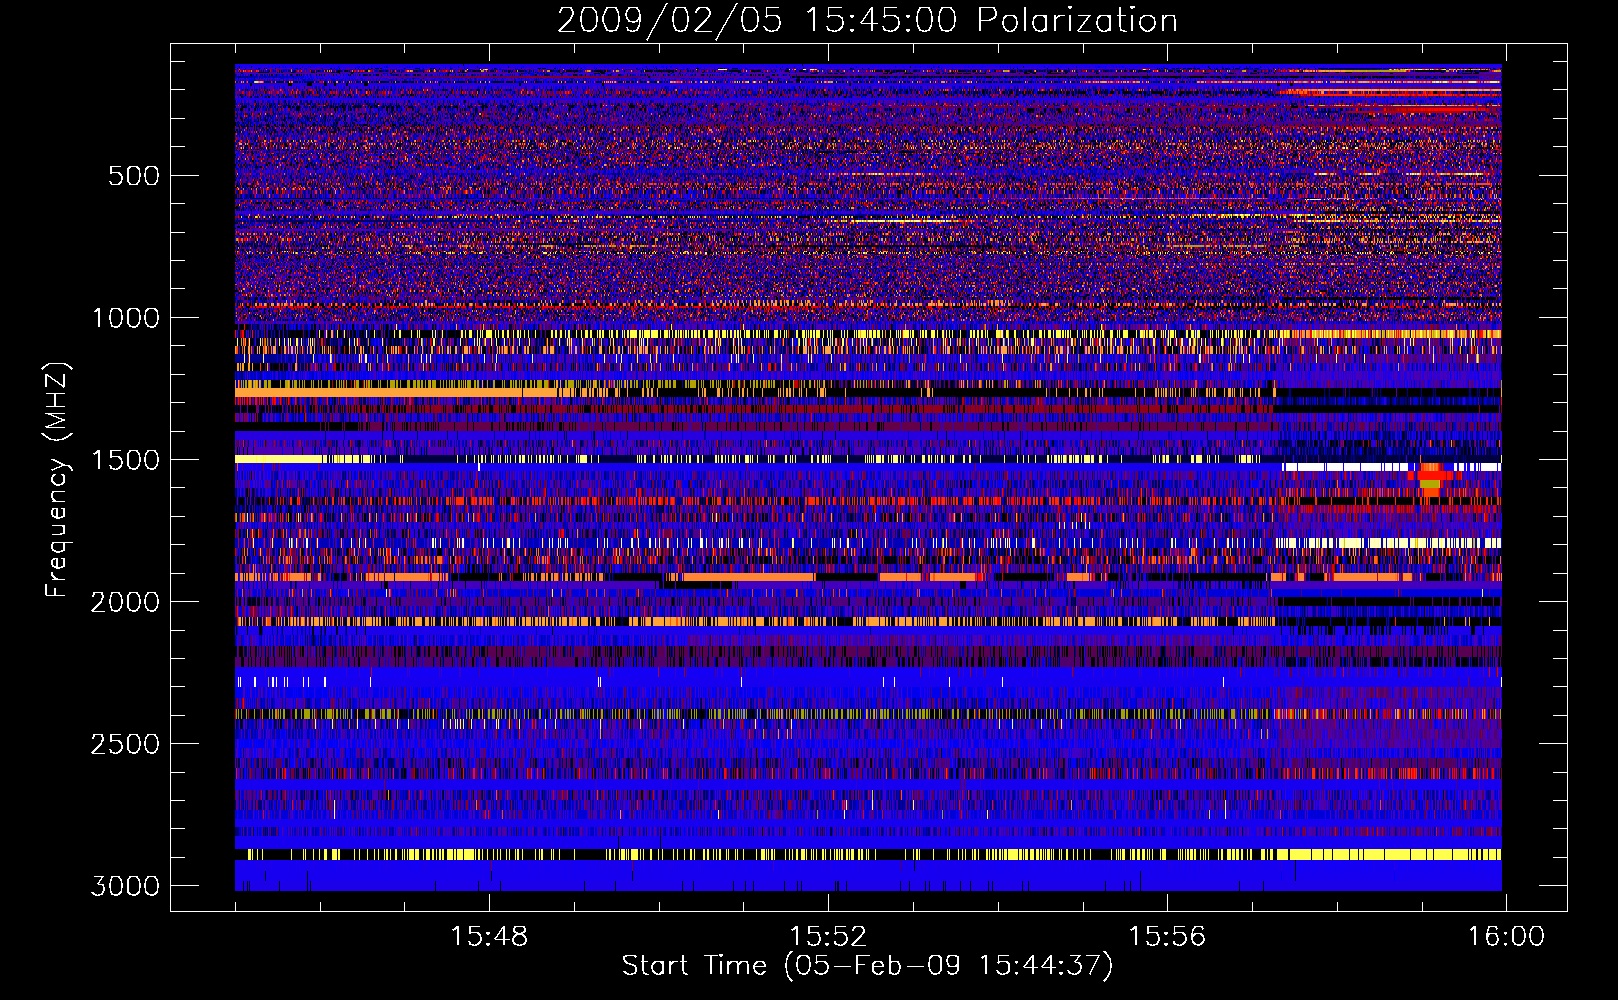The height and width of the screenshot is (1000, 1618).
Task: Click the 3000 frequency tick label
Action: [x=125, y=886]
